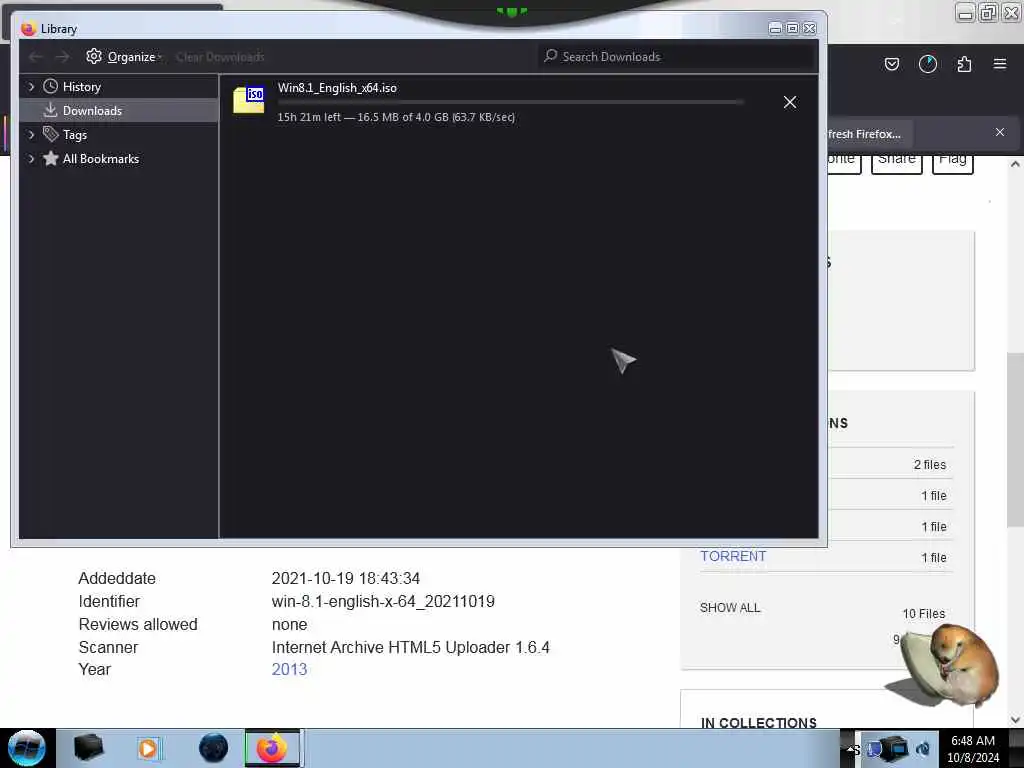Maximize the Library window
This screenshot has height=768, width=1024.
pyautogui.click(x=792, y=28)
